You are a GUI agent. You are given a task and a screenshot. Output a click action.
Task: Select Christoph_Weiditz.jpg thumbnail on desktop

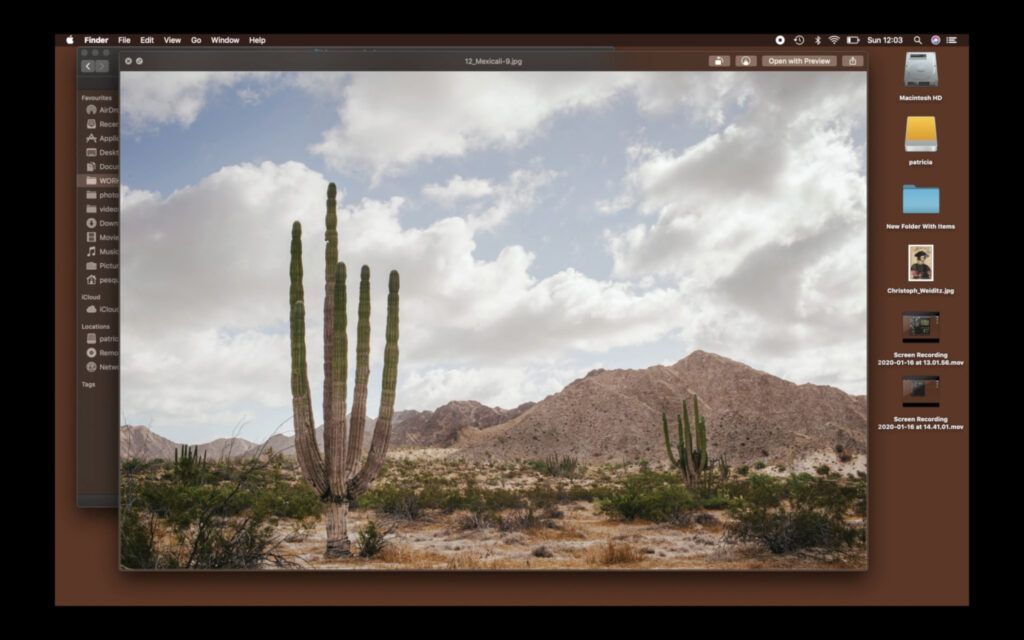(920, 263)
